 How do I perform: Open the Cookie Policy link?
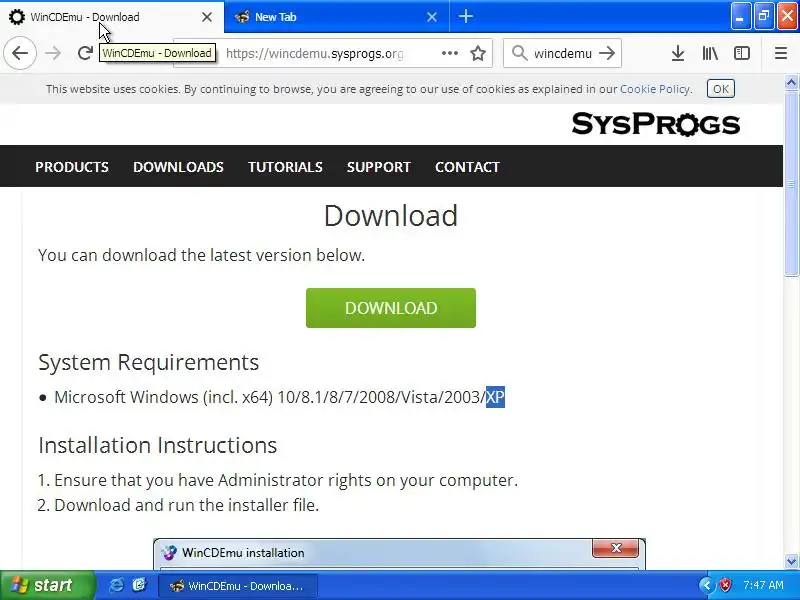click(x=655, y=89)
